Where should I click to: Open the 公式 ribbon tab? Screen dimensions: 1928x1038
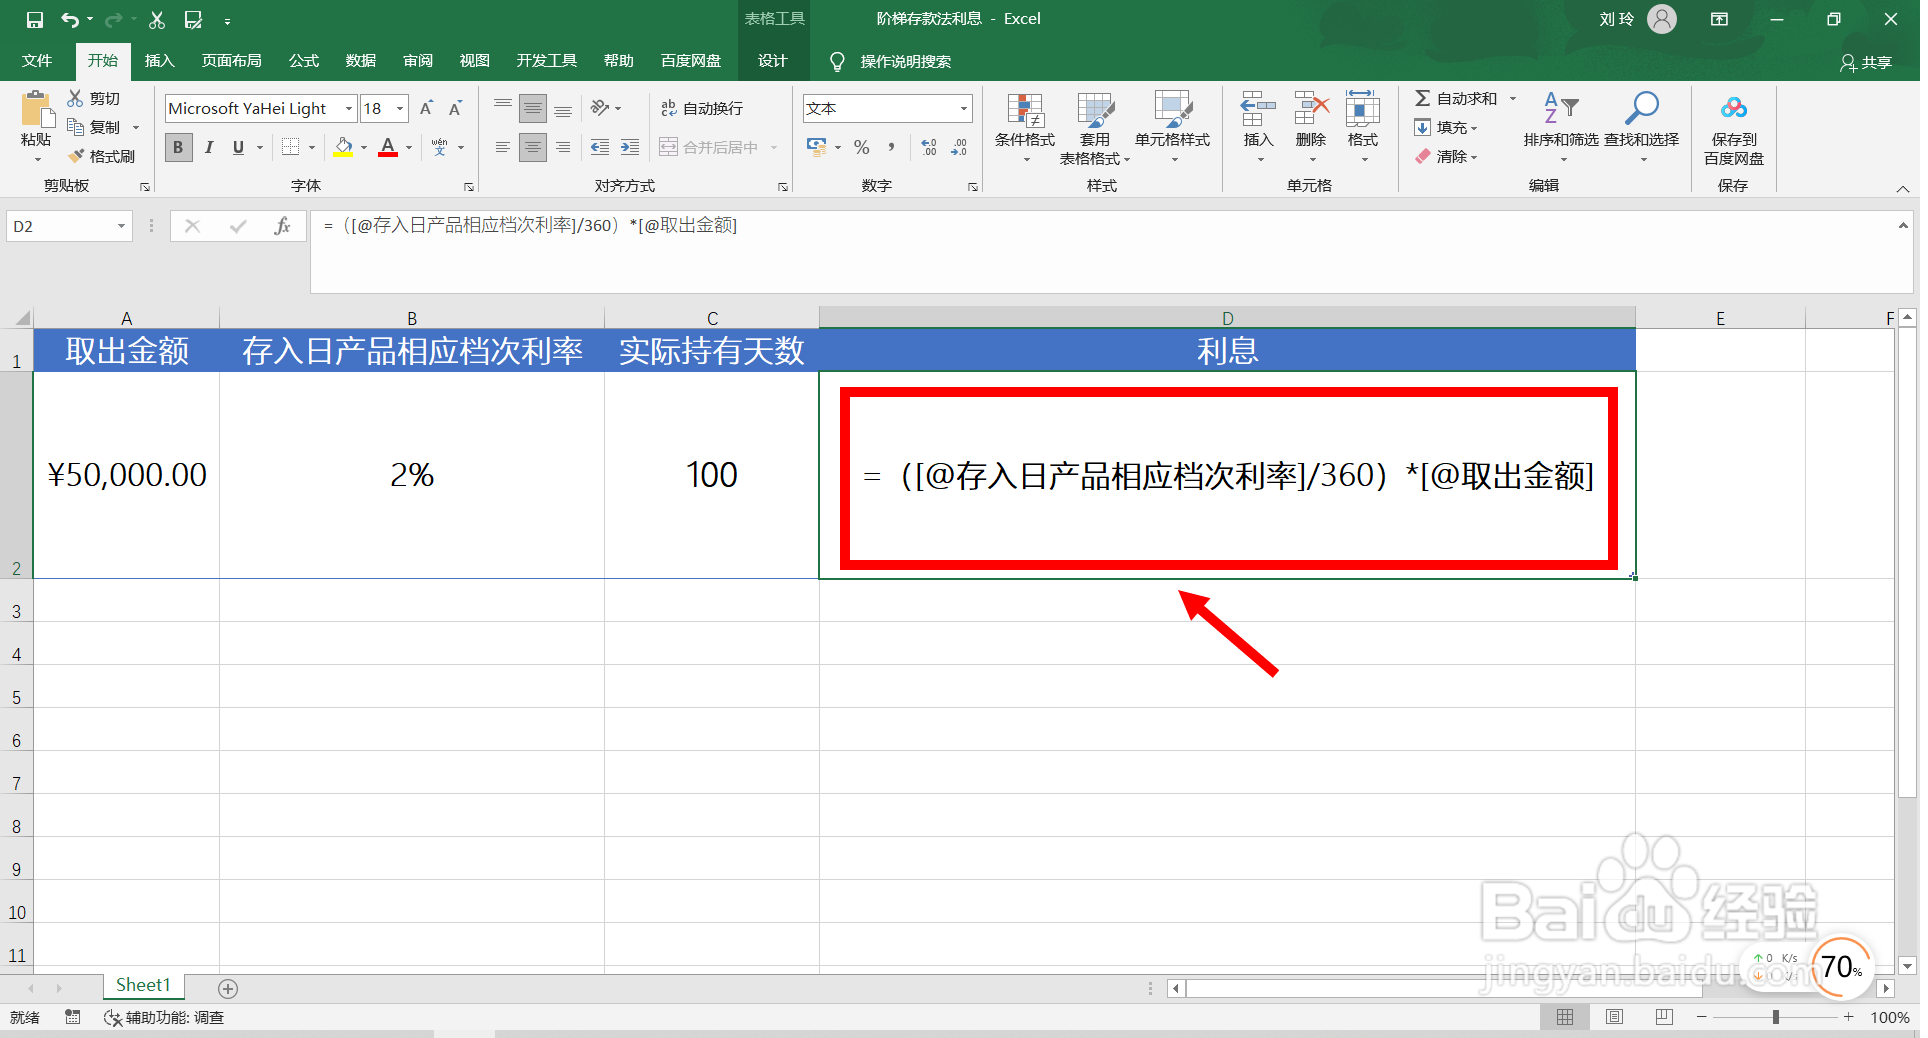point(303,60)
